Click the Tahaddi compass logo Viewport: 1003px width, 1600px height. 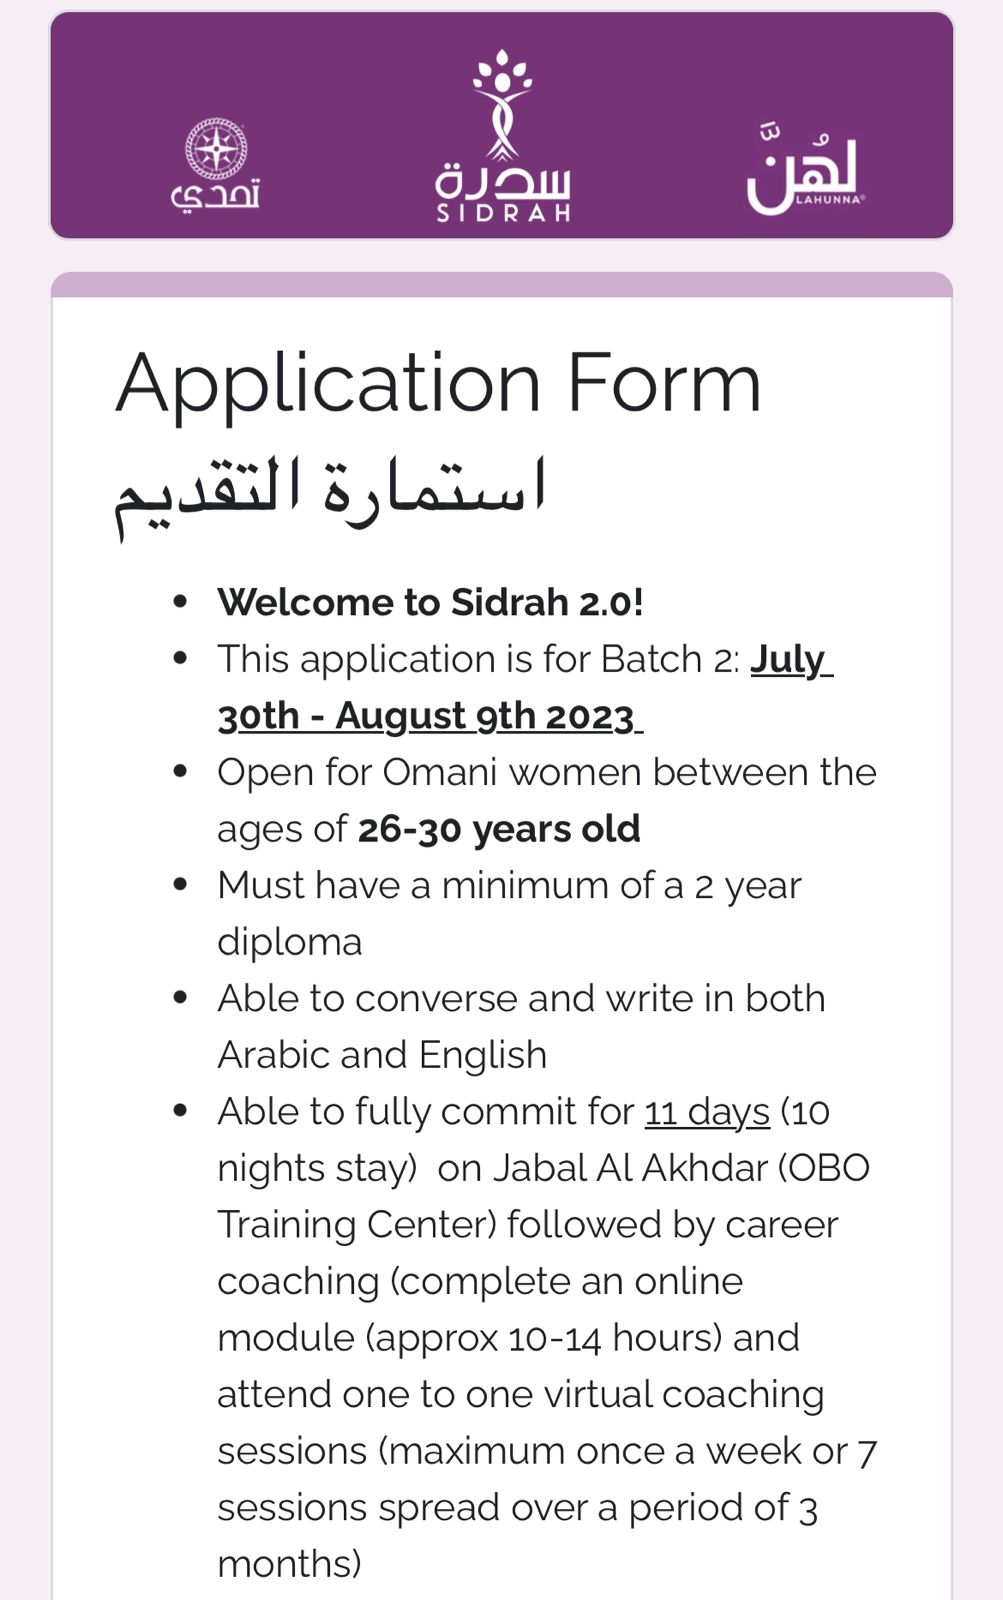coord(216,164)
